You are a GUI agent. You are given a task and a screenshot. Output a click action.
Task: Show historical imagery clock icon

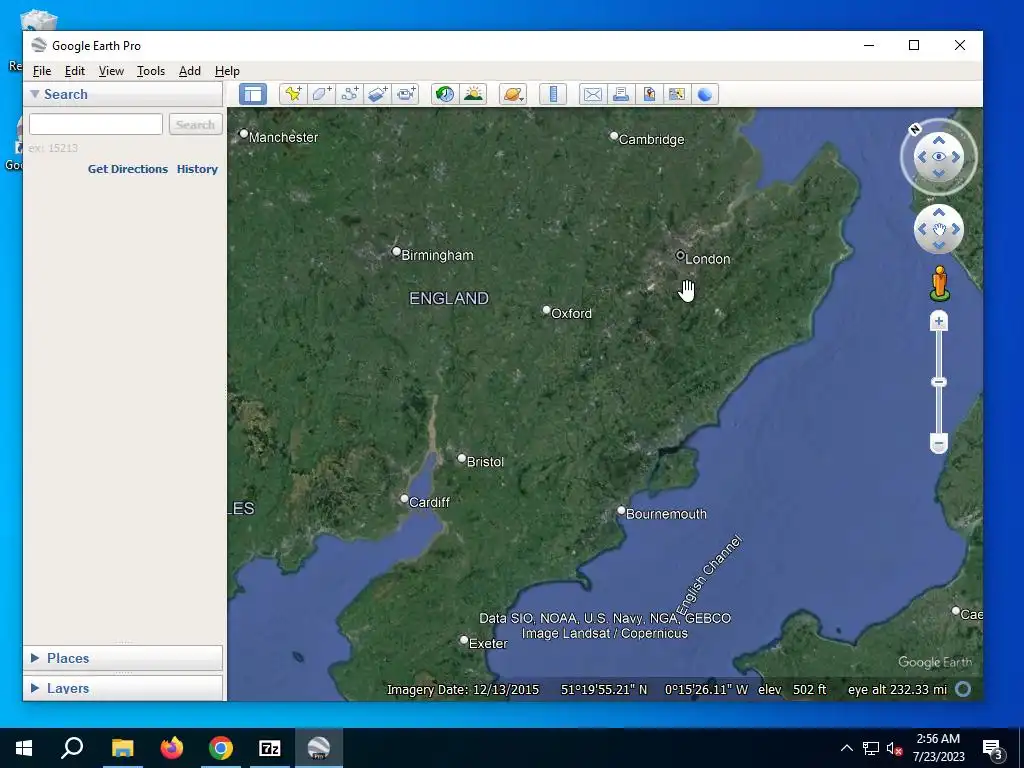pos(445,94)
